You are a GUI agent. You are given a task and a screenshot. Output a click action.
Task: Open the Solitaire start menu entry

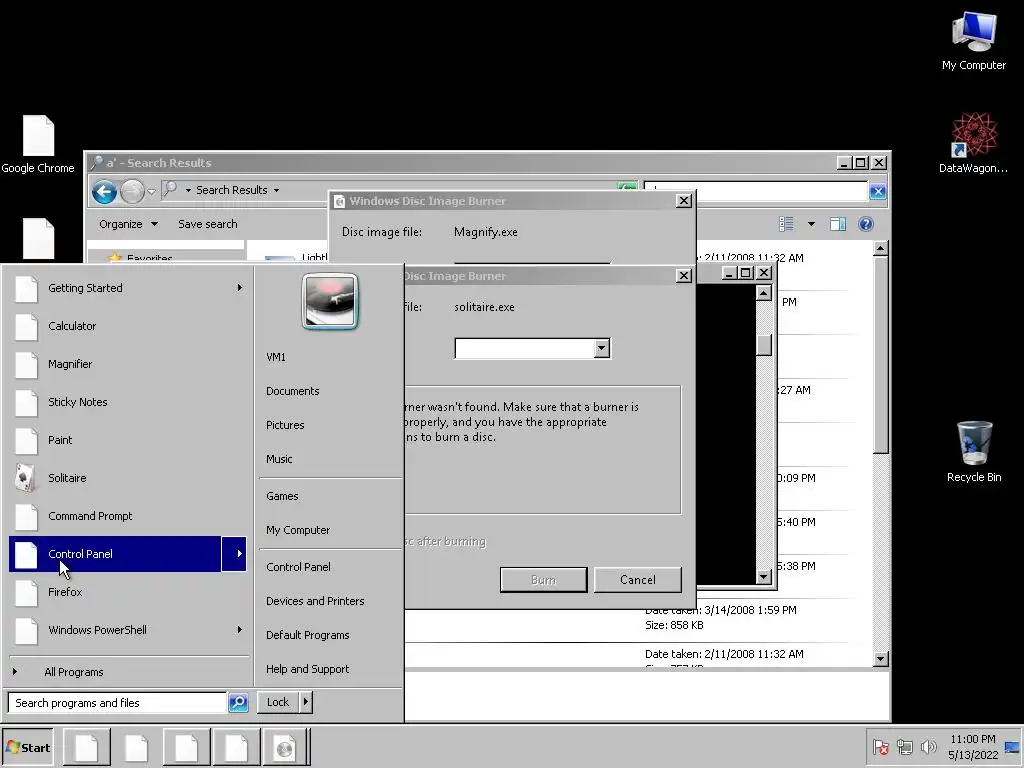[128, 478]
